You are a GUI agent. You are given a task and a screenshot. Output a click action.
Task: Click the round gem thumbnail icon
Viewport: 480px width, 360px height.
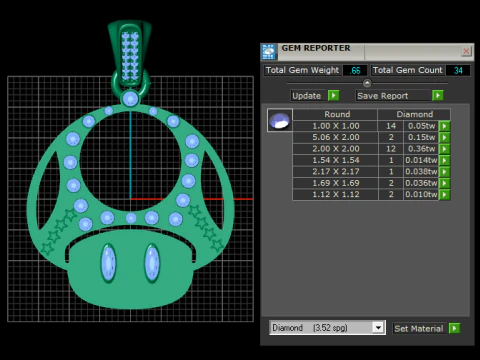(280, 120)
